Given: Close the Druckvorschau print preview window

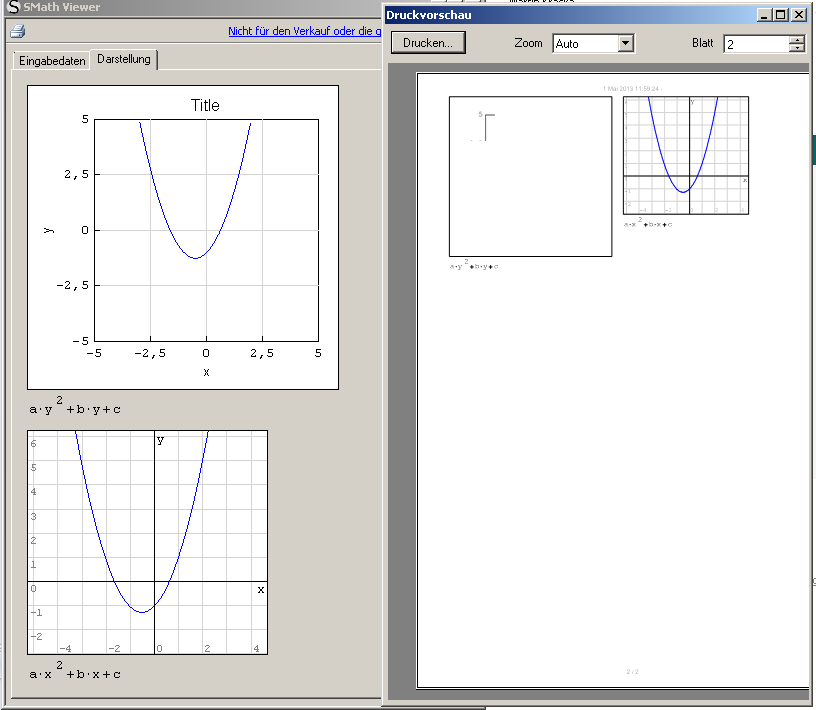Looking at the screenshot, I should (798, 15).
